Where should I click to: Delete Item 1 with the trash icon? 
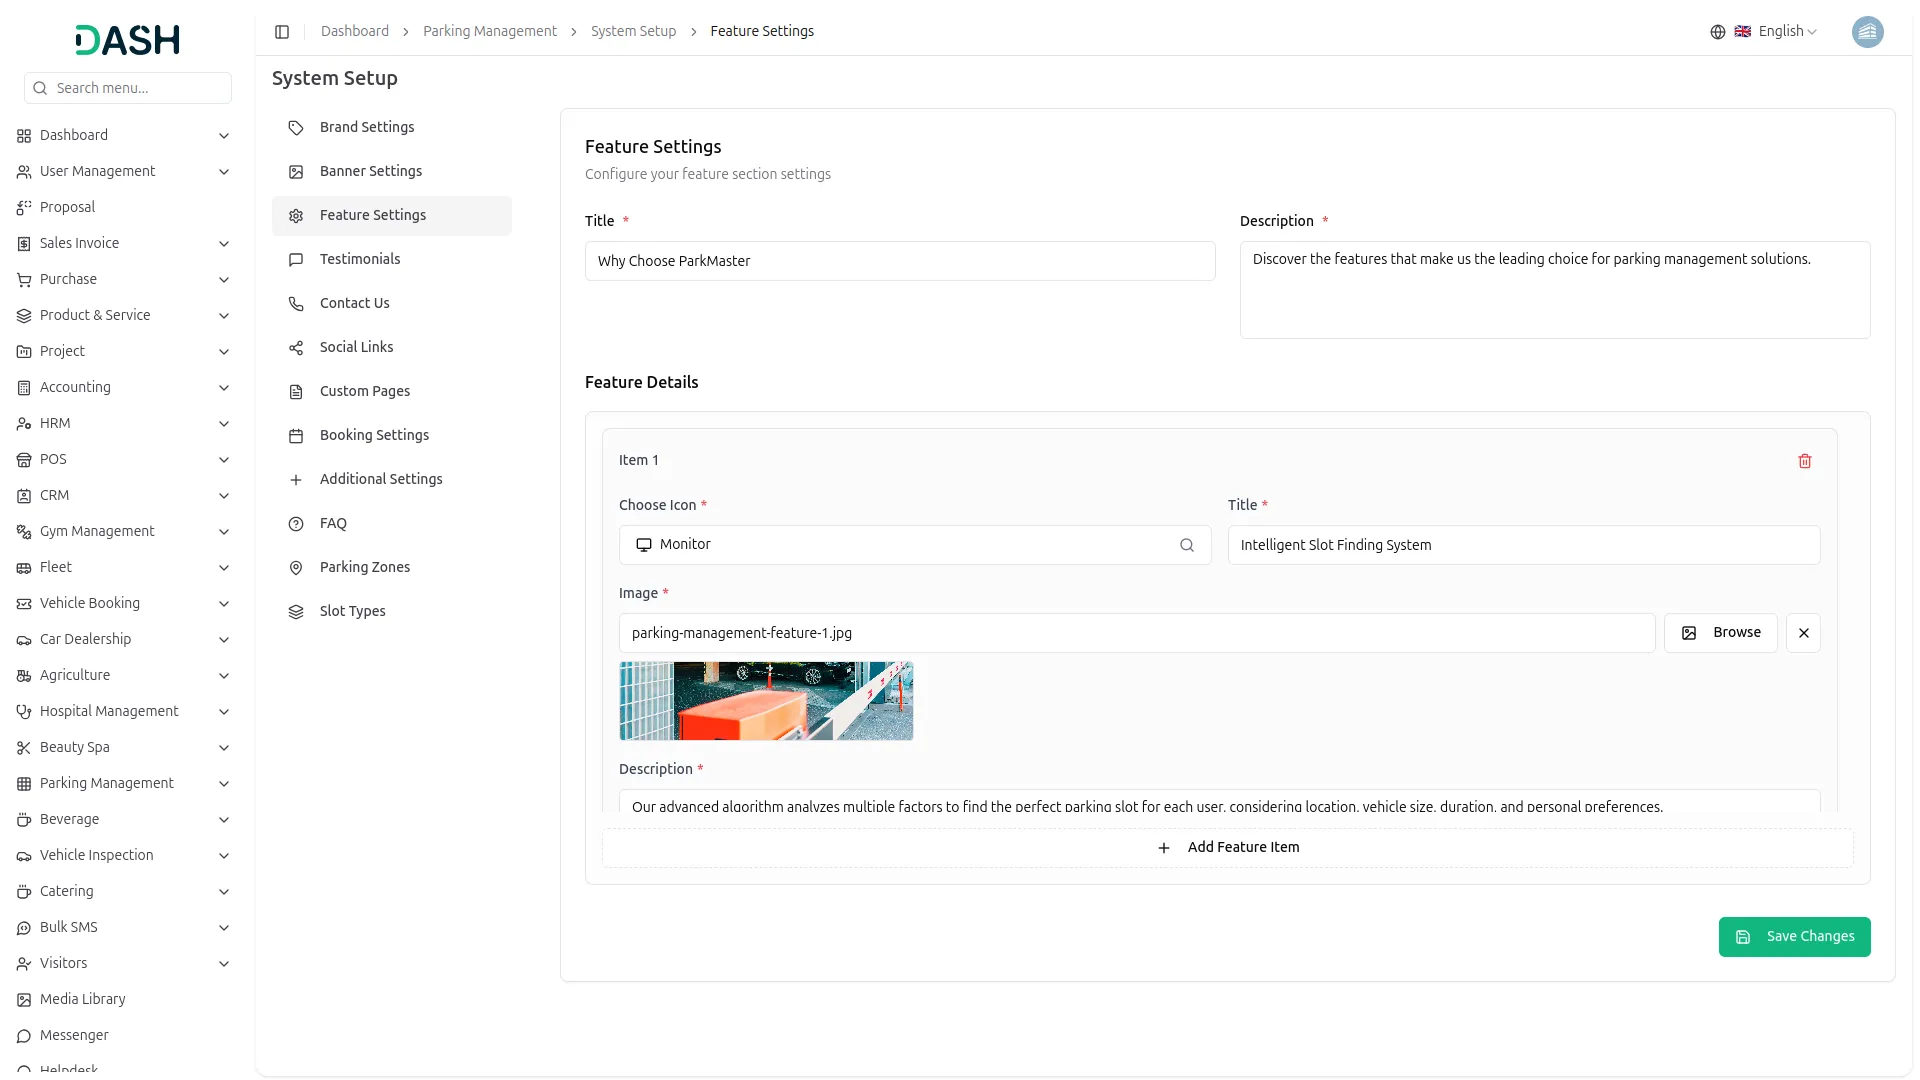tap(1804, 461)
